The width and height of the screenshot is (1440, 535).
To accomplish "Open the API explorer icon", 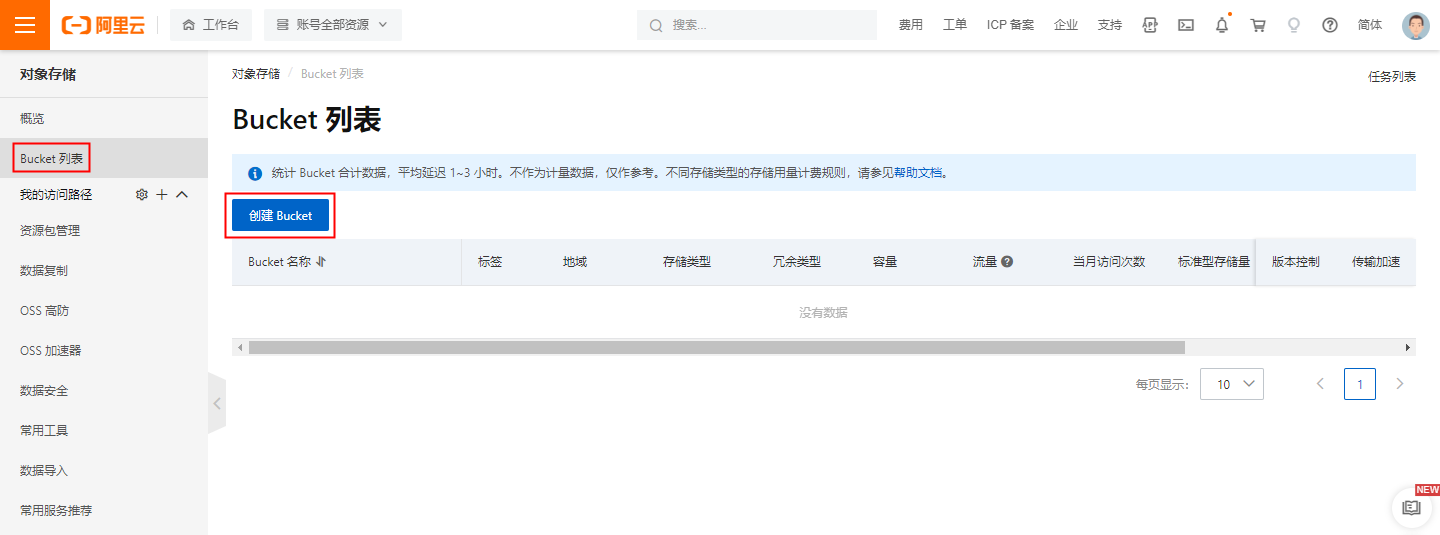I will [x=1150, y=25].
